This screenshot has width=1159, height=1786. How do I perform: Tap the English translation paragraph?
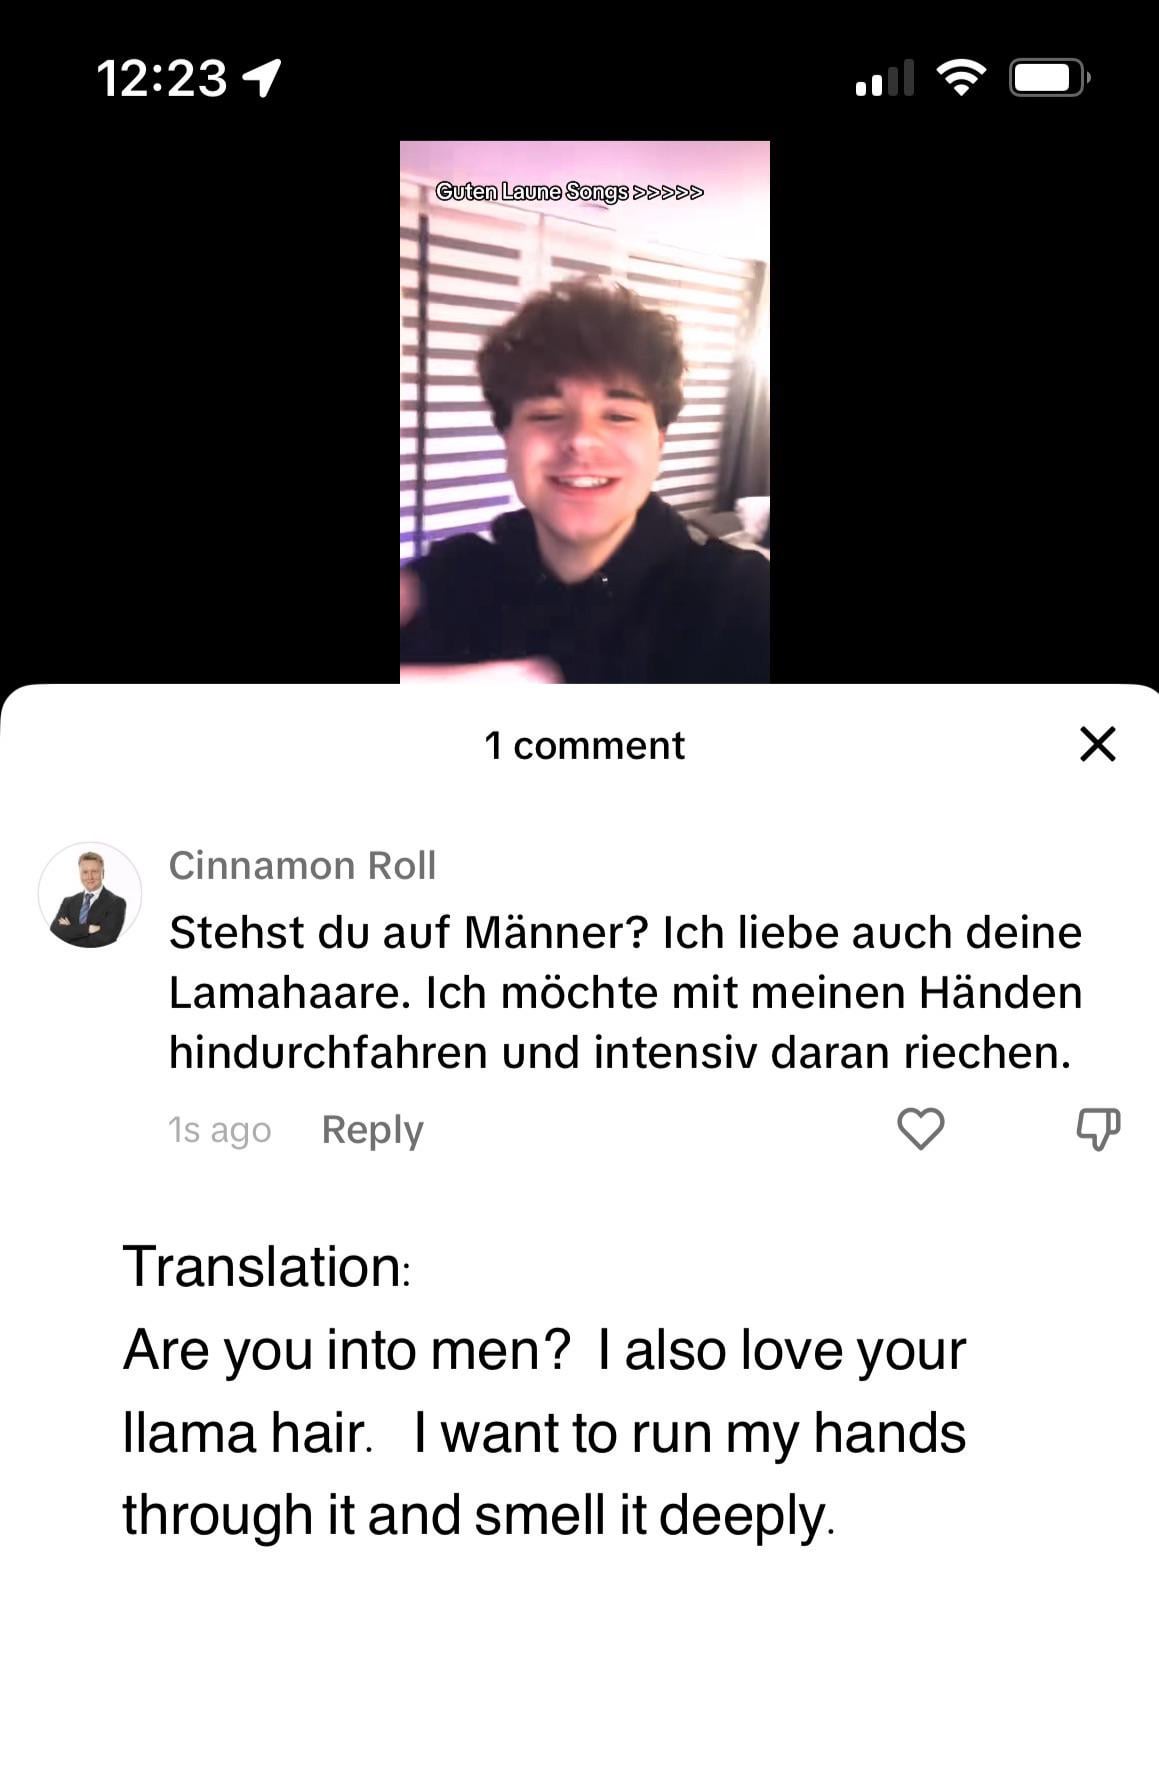(544, 1432)
